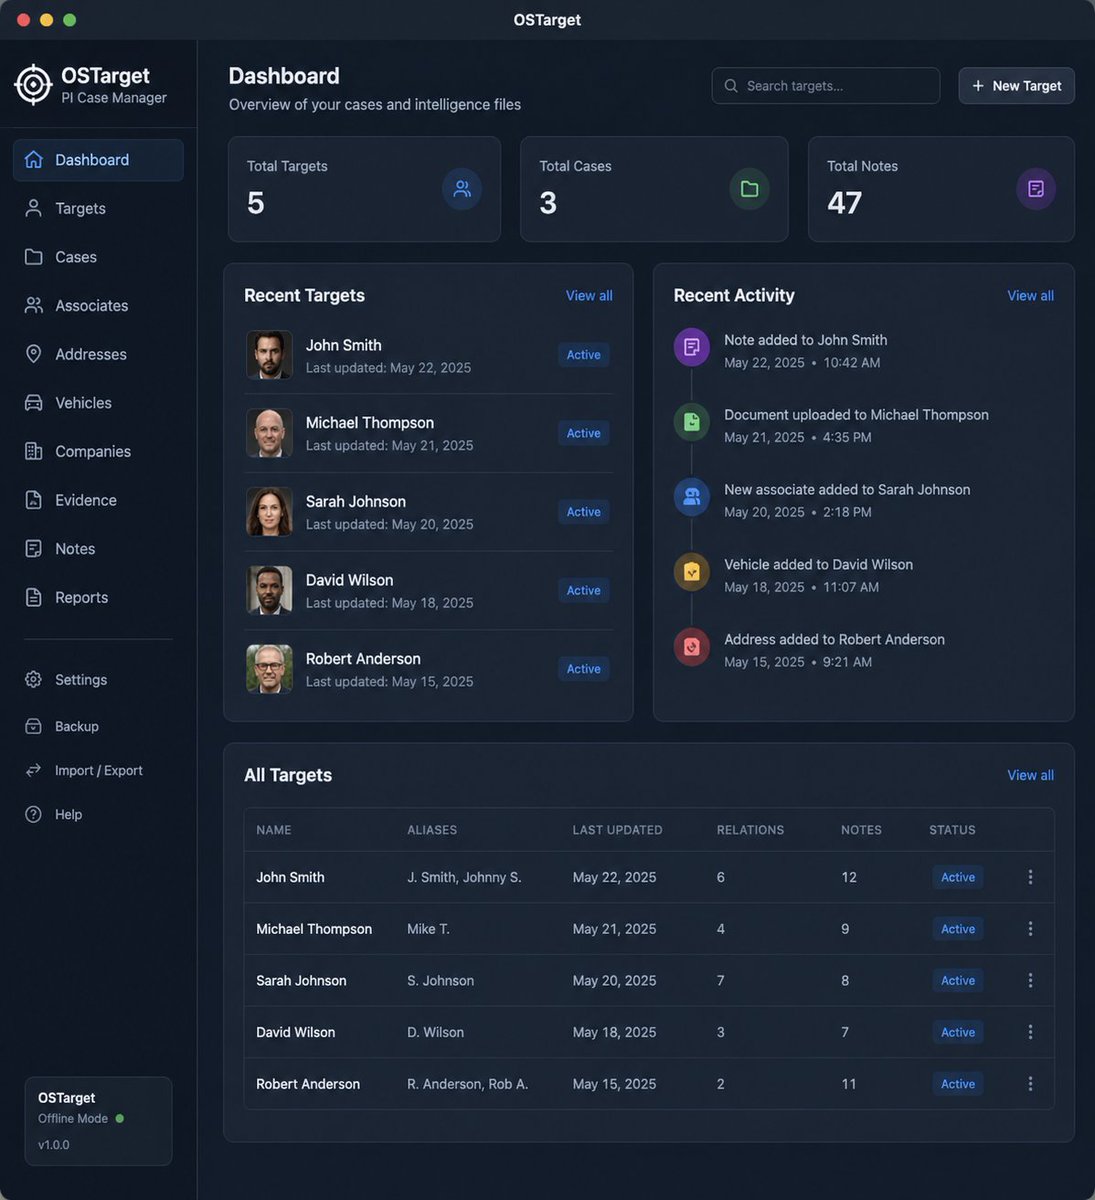Click the new-associate activity icon
This screenshot has width=1095, height=1200.
tap(691, 497)
